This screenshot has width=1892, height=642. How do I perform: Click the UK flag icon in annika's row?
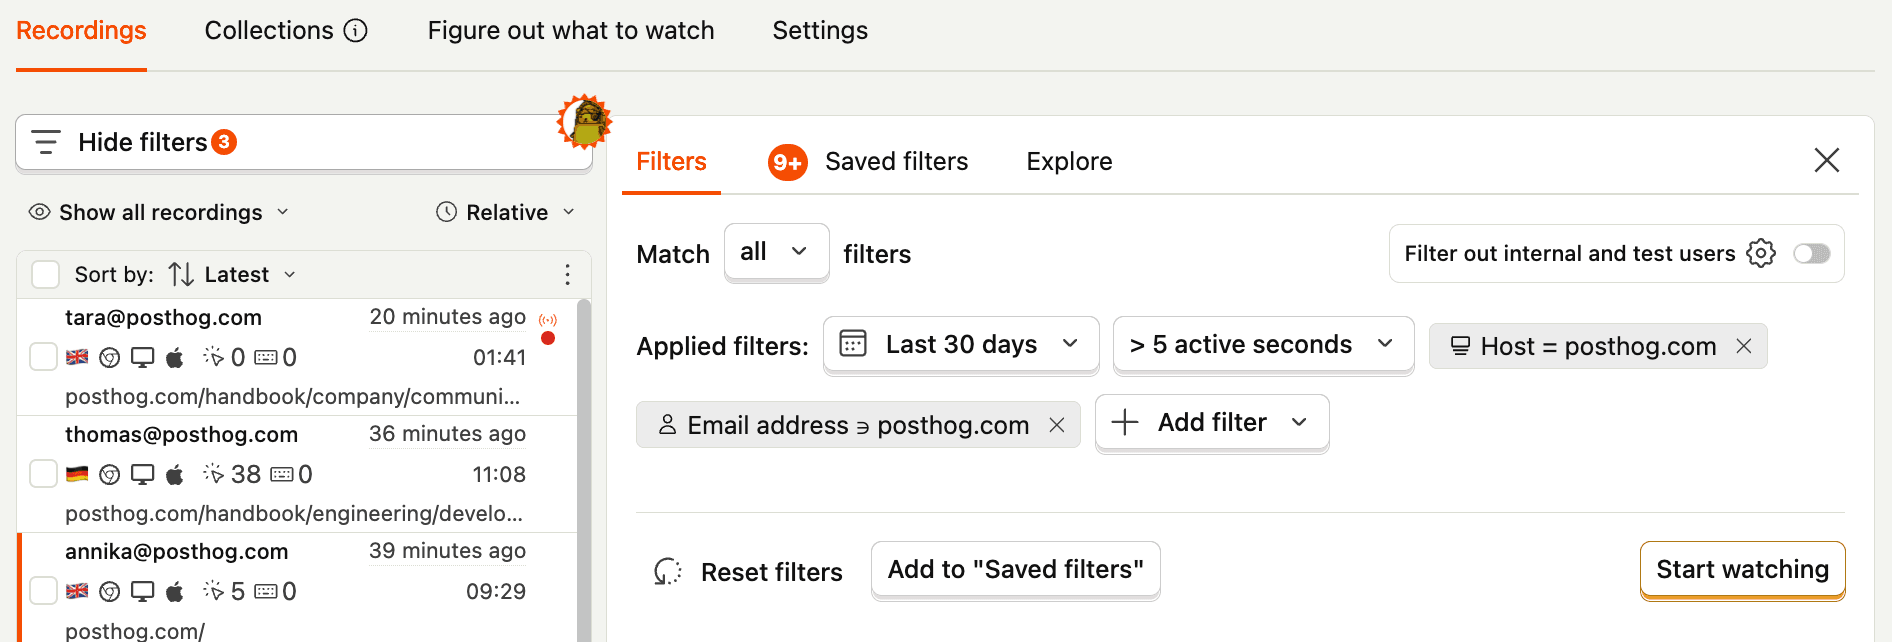click(77, 591)
